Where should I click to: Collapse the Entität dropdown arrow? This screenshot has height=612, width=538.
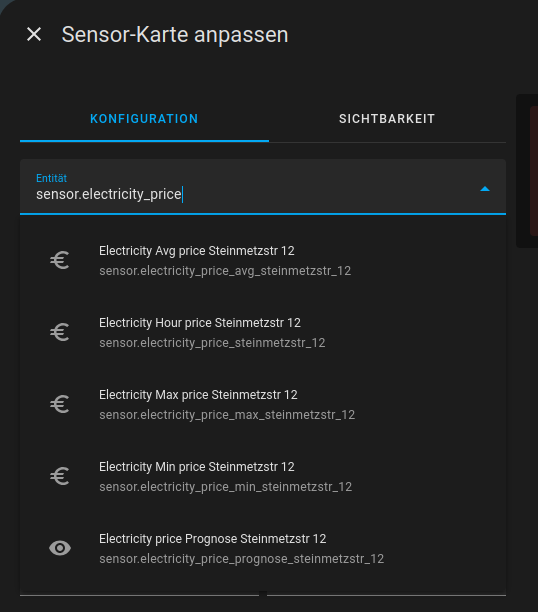coord(485,189)
